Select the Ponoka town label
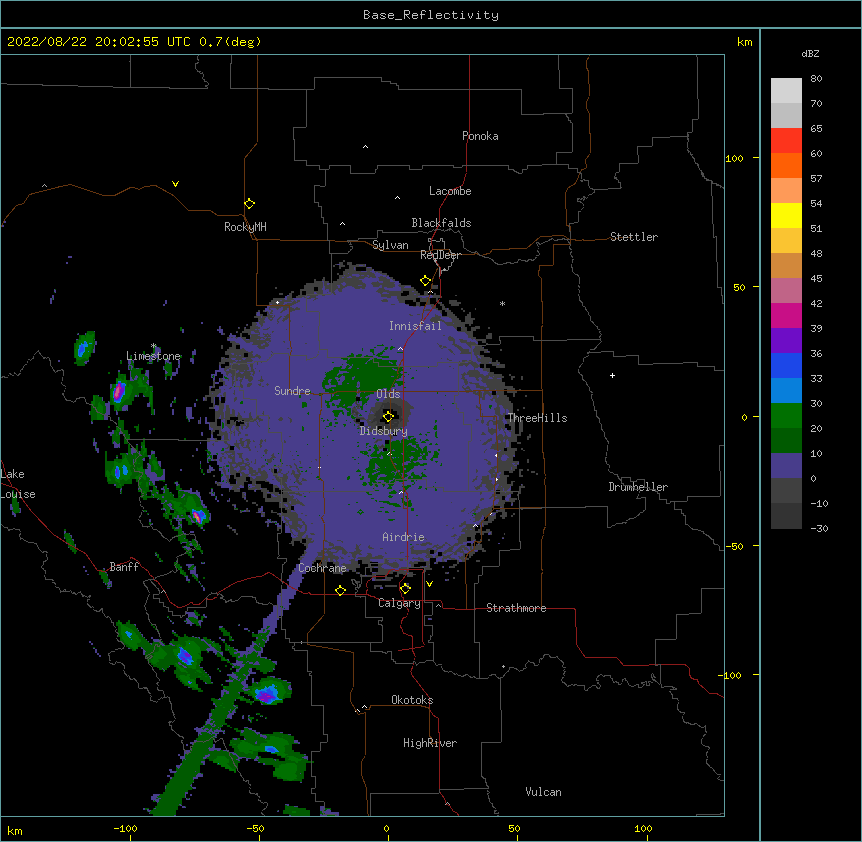 click(480, 136)
